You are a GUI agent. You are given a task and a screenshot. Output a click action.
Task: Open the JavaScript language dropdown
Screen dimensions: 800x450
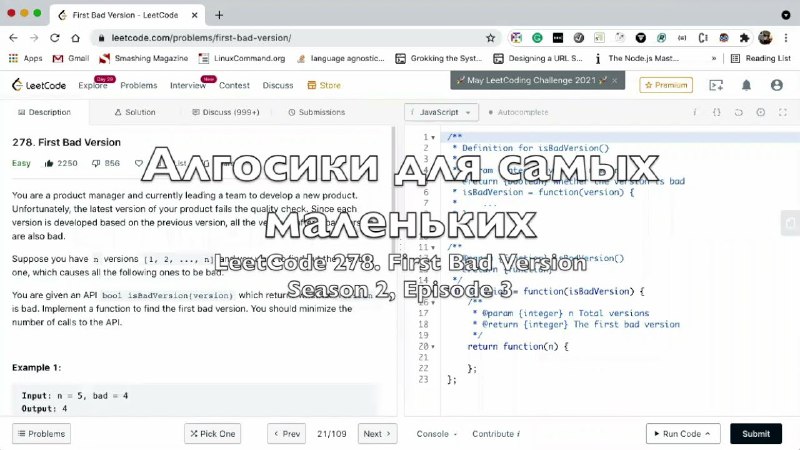click(x=441, y=112)
